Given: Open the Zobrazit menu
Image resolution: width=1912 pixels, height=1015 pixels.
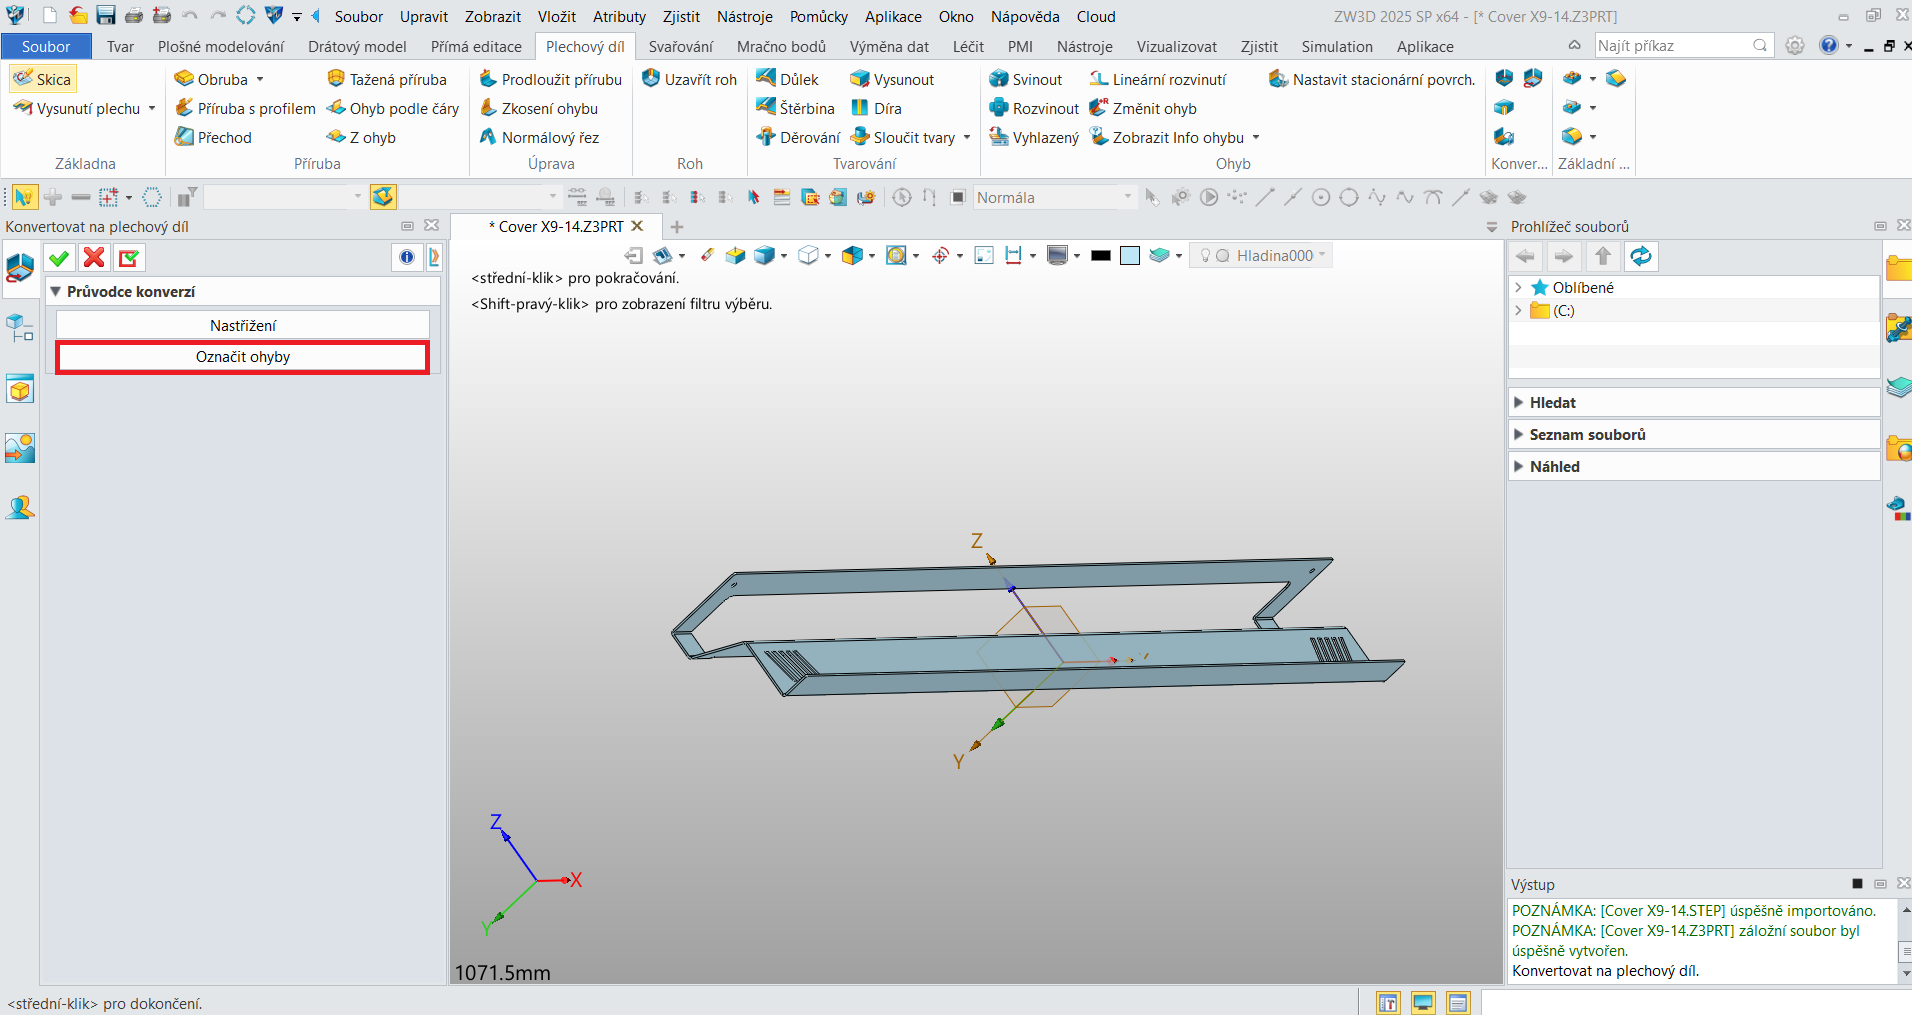Looking at the screenshot, I should pyautogui.click(x=493, y=16).
